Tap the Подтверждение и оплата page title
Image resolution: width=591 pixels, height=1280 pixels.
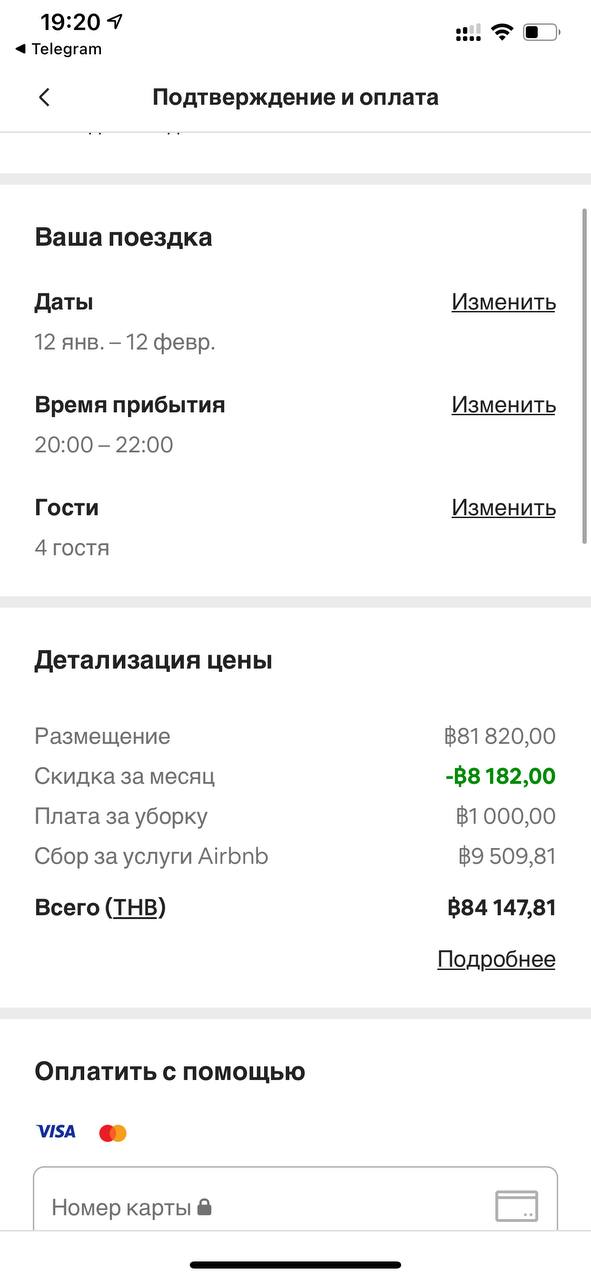295,97
